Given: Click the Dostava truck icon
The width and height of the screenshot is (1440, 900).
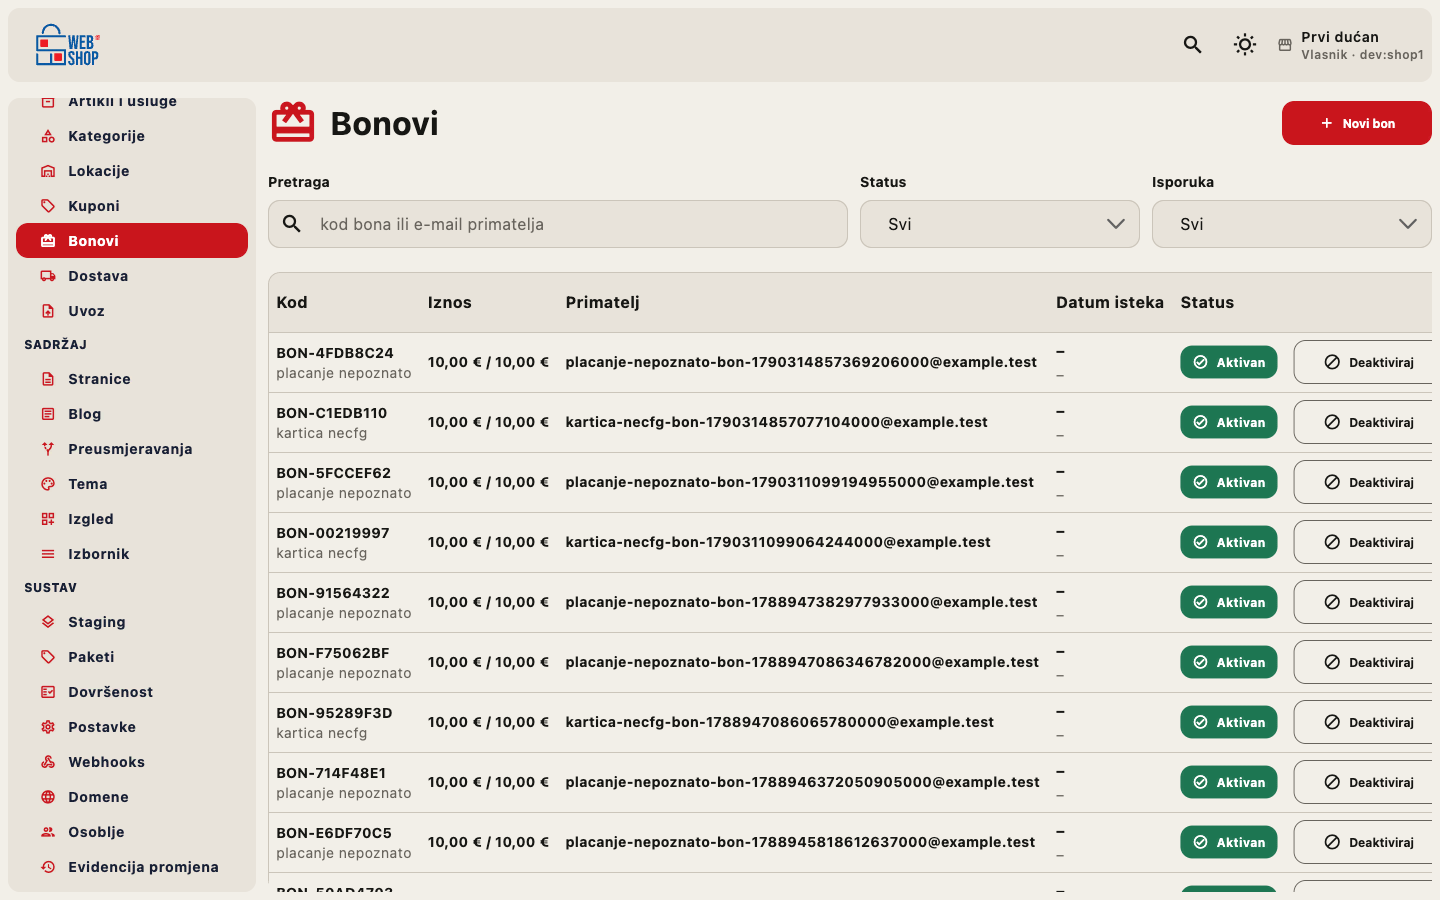Looking at the screenshot, I should click(x=48, y=276).
